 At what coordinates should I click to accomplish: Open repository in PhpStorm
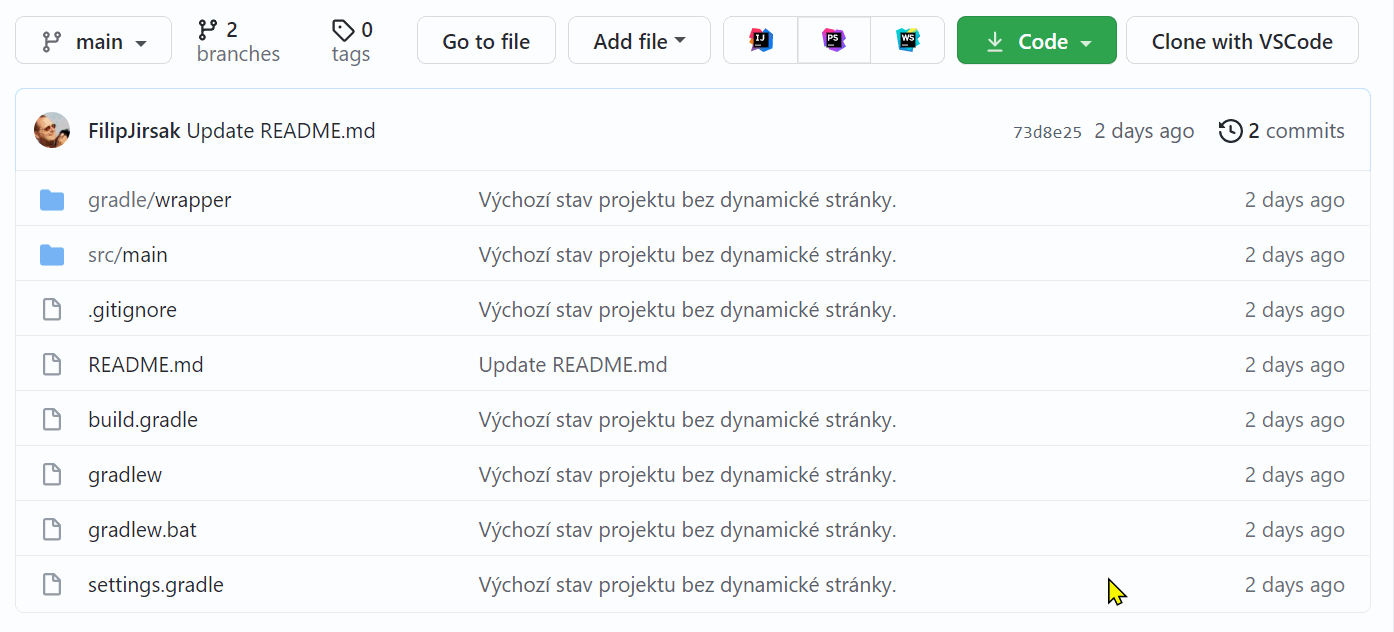click(834, 41)
